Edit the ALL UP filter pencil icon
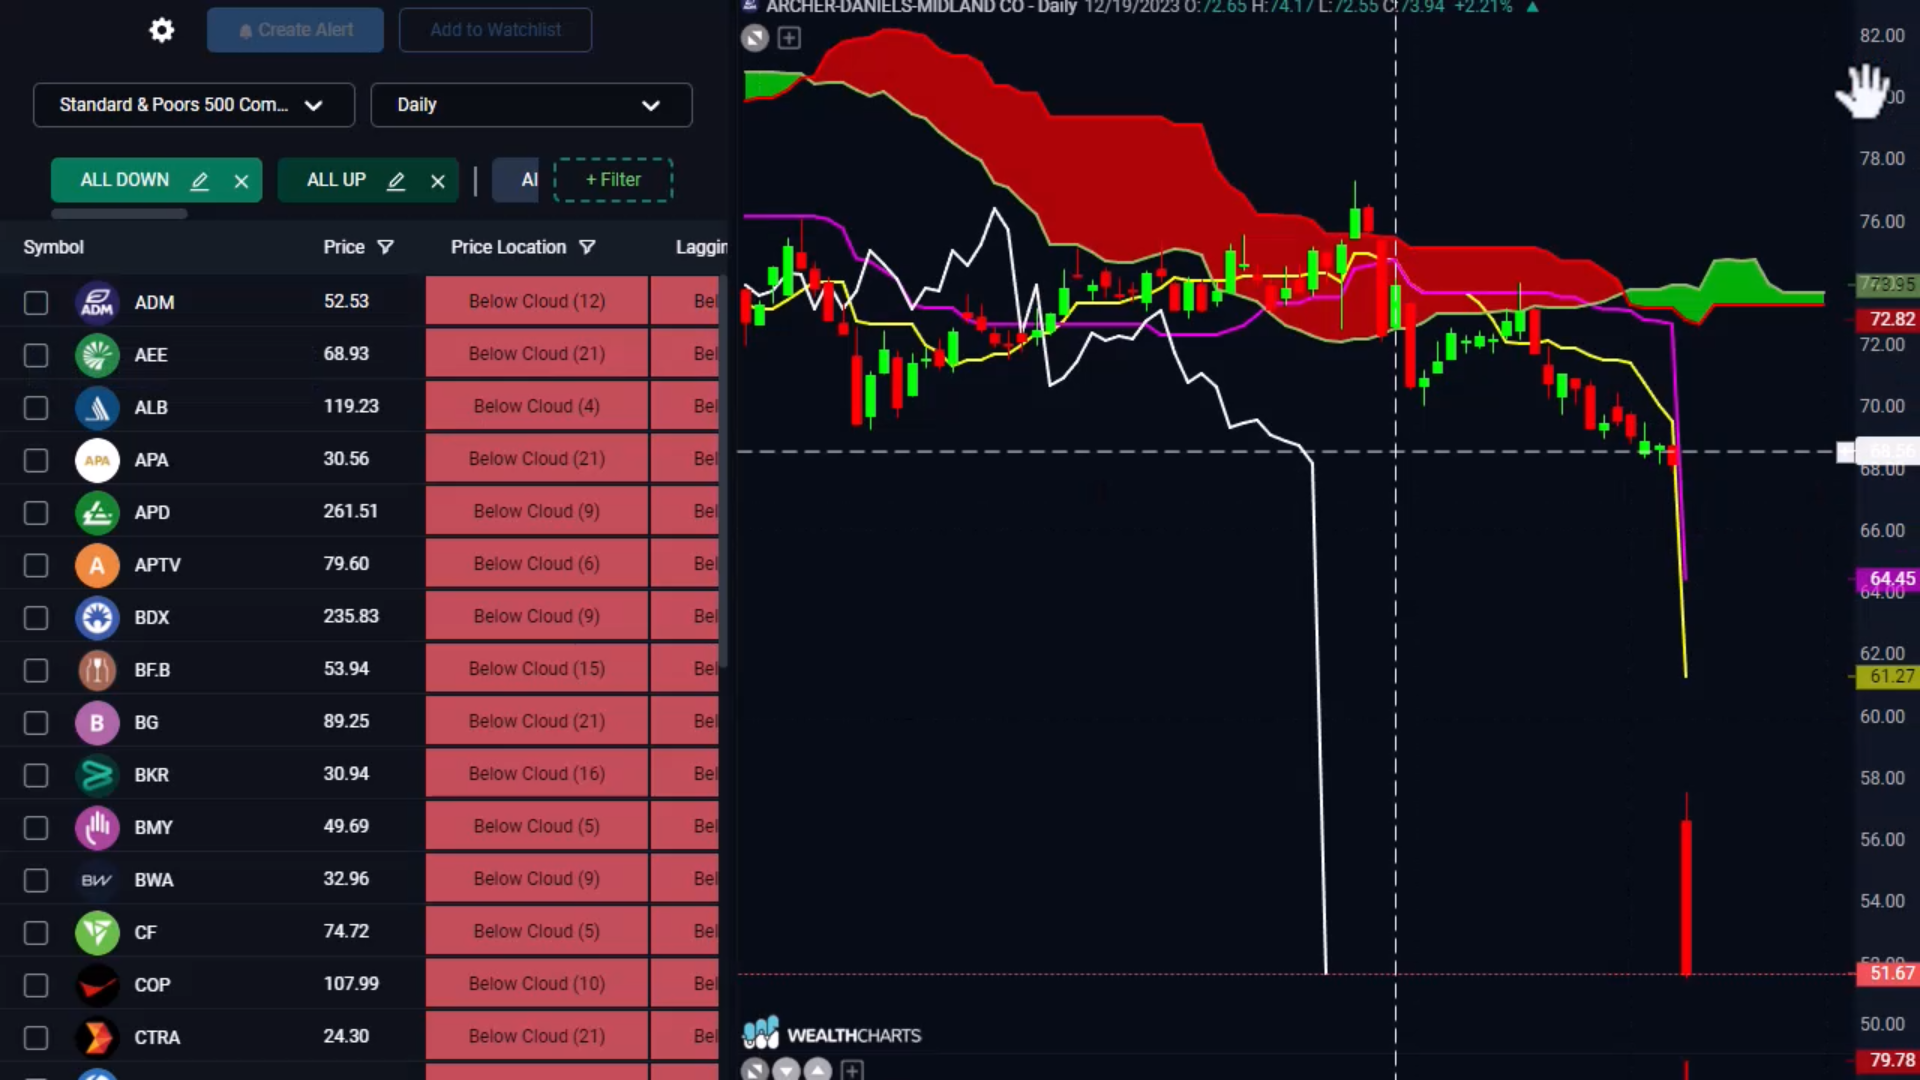 (x=396, y=181)
